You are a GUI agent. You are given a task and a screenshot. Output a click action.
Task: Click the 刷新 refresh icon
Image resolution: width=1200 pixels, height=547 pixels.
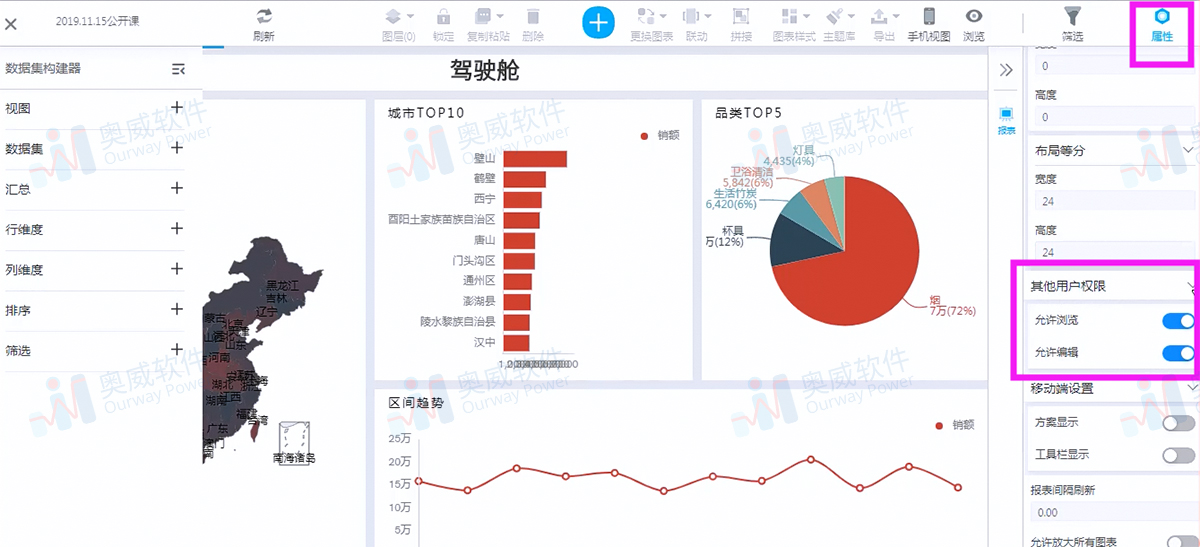(x=264, y=16)
